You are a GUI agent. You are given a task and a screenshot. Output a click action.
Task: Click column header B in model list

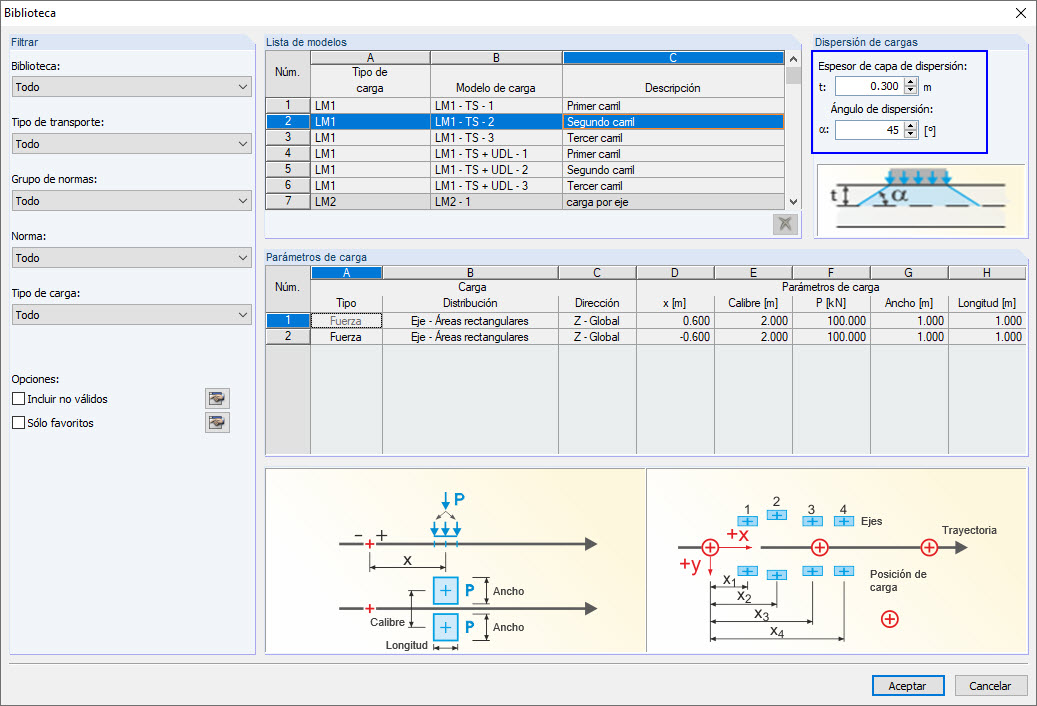[x=496, y=58]
